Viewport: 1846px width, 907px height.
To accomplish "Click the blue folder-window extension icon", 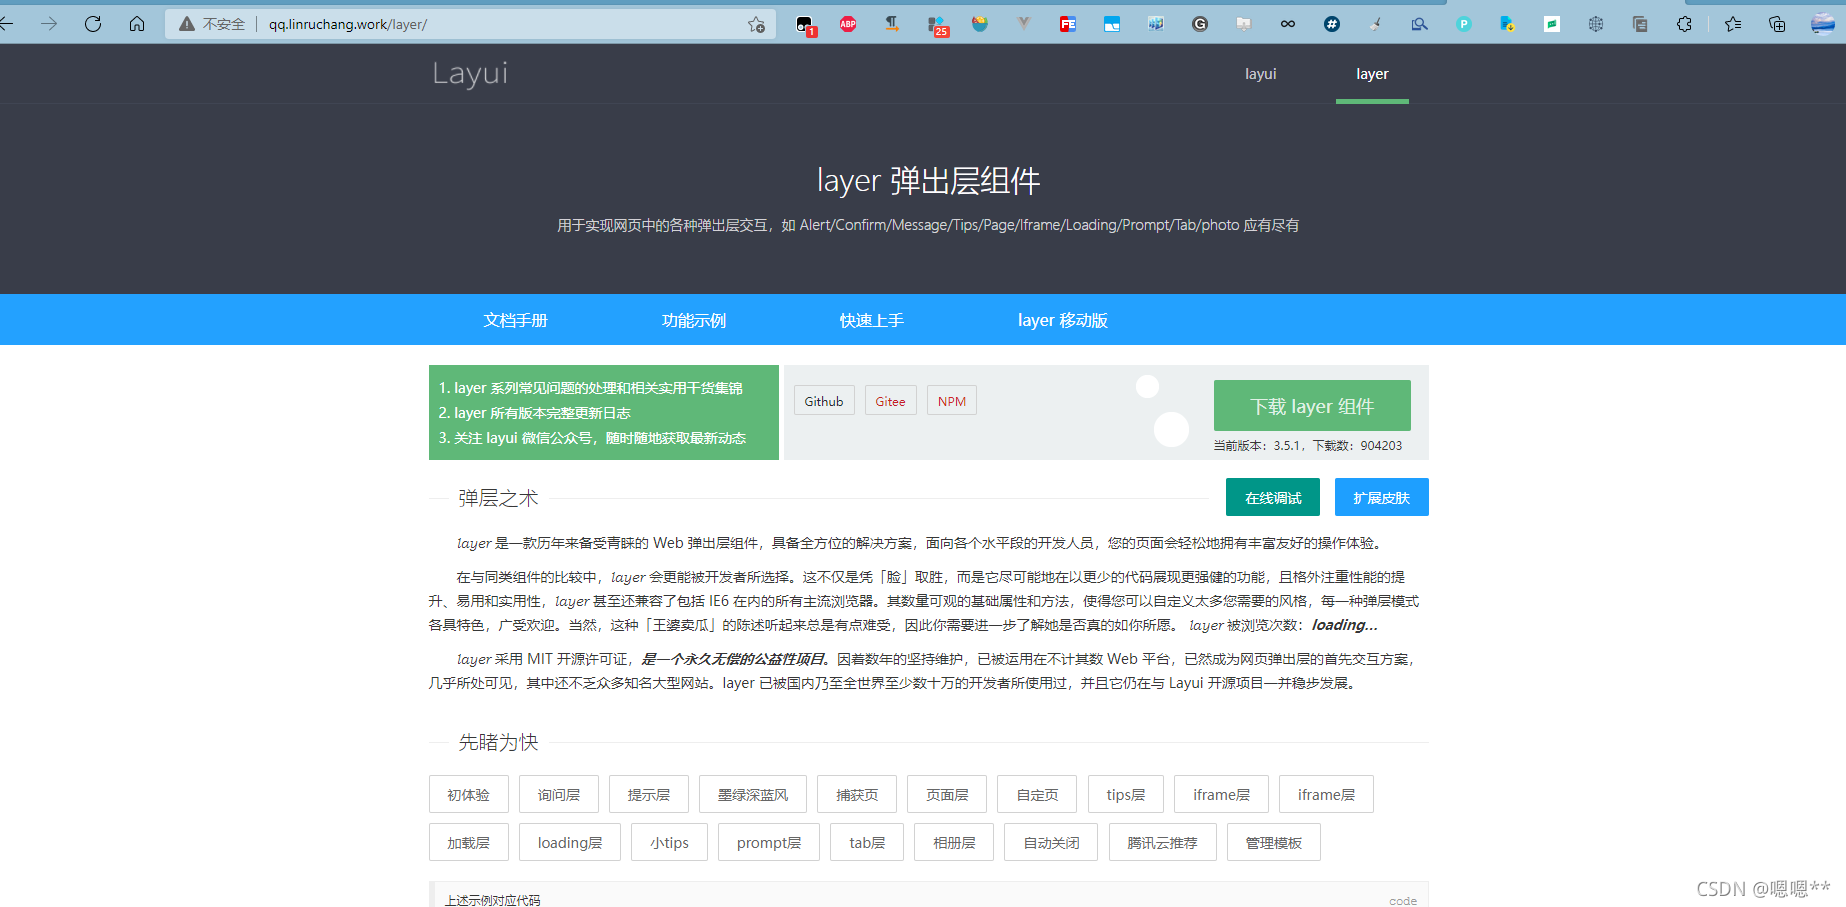I will (x=1112, y=24).
